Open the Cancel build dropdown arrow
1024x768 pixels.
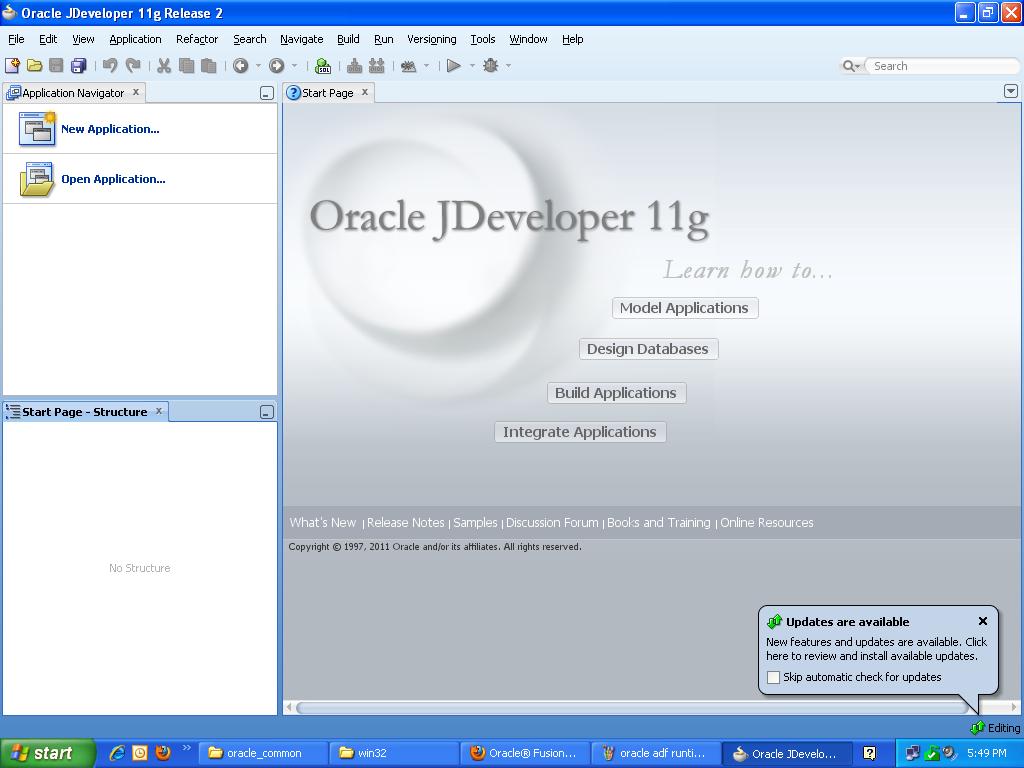click(x=426, y=65)
